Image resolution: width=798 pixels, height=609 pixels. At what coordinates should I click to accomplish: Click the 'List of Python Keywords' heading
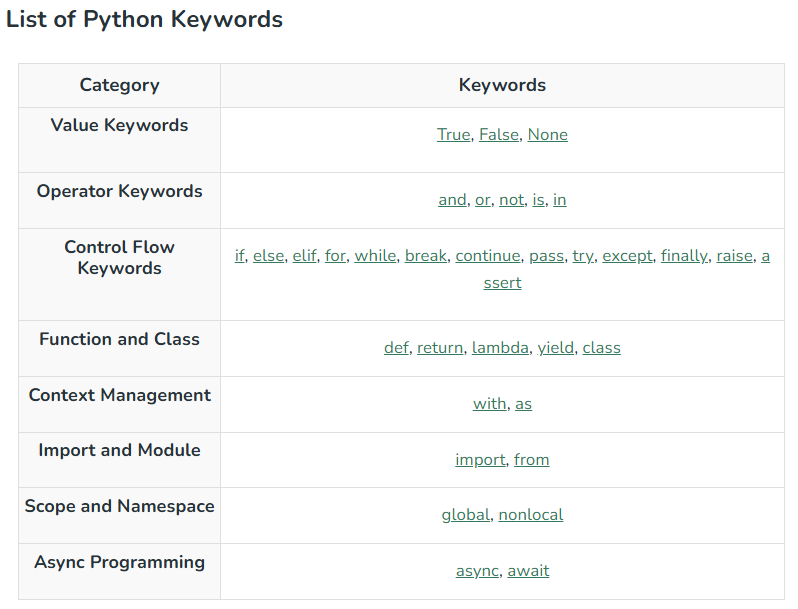point(144,19)
